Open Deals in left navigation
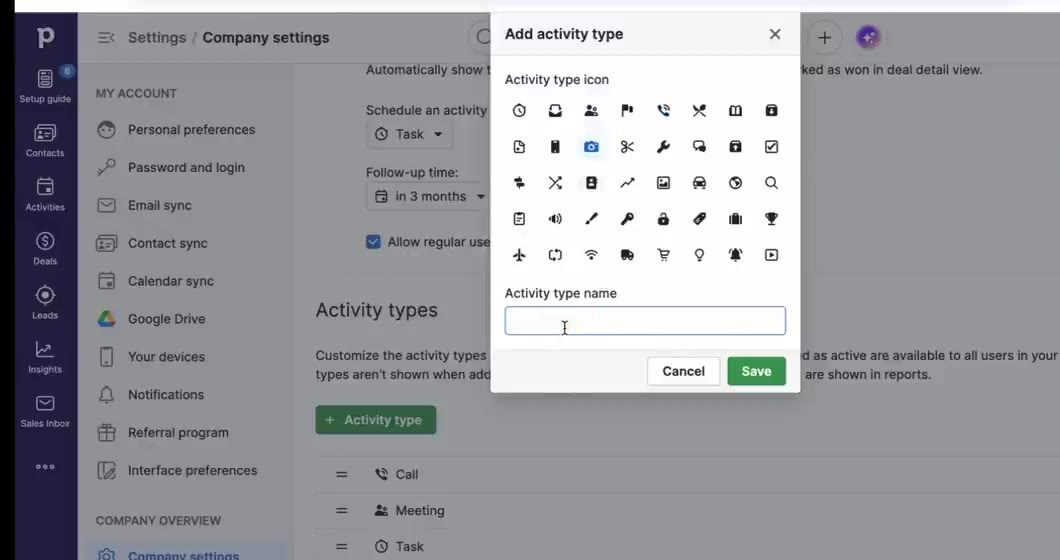Image resolution: width=1060 pixels, height=560 pixels. click(x=45, y=249)
